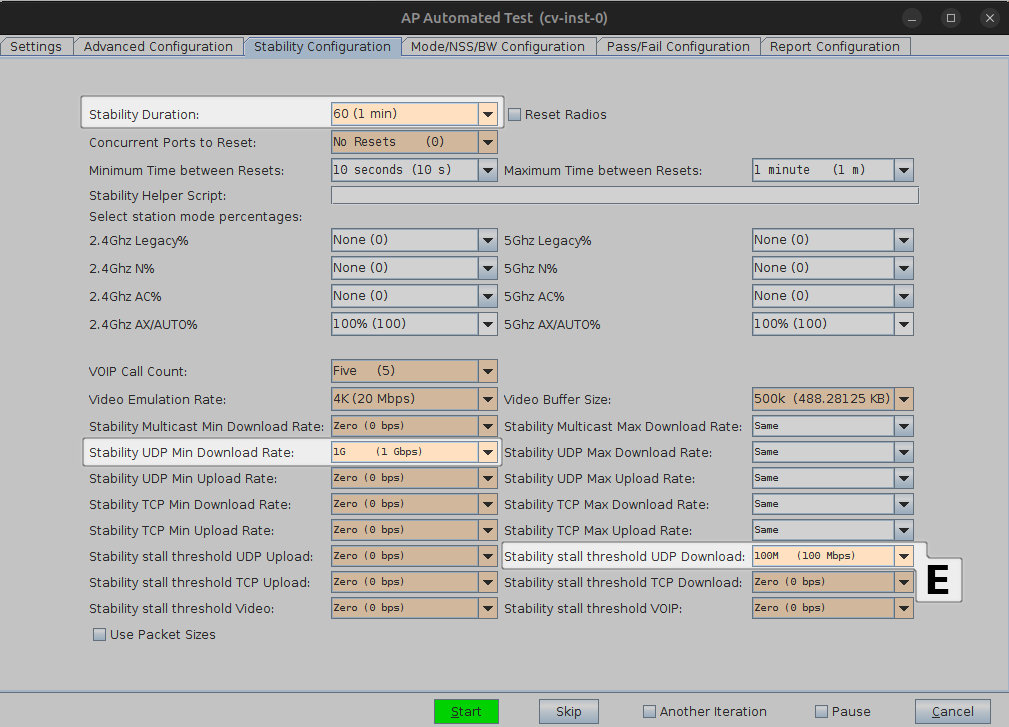Open the 5Ghz AX/AUTO% dropdown
1009x727 pixels.
[x=904, y=324]
